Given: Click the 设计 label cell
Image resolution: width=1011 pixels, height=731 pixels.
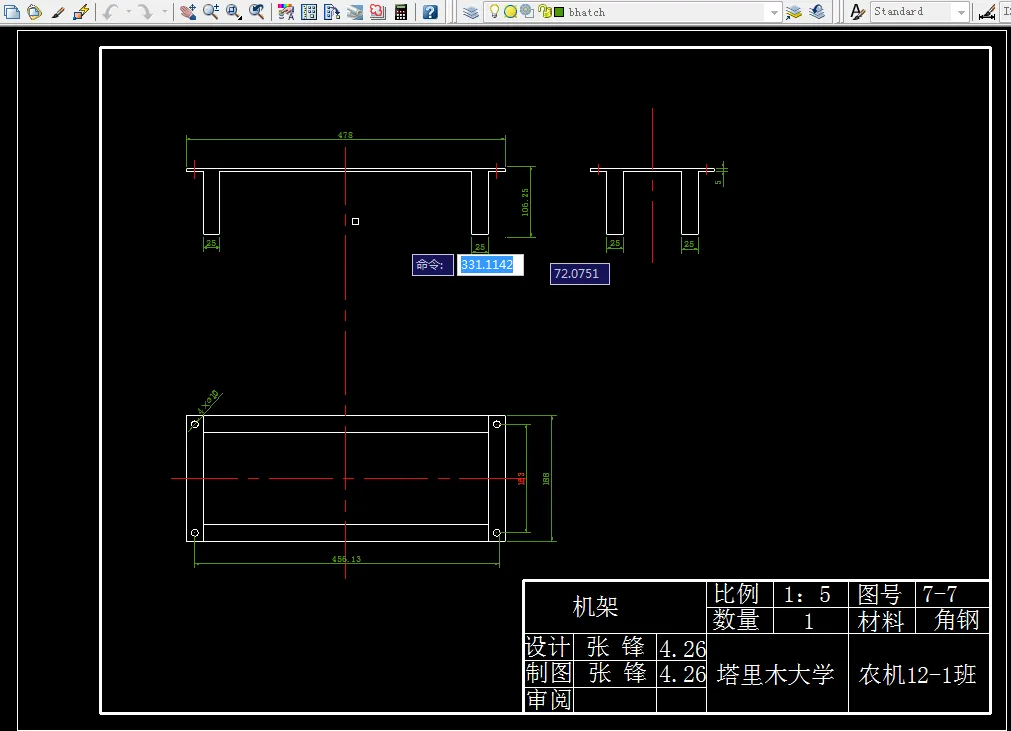Looking at the screenshot, I should point(548,647).
